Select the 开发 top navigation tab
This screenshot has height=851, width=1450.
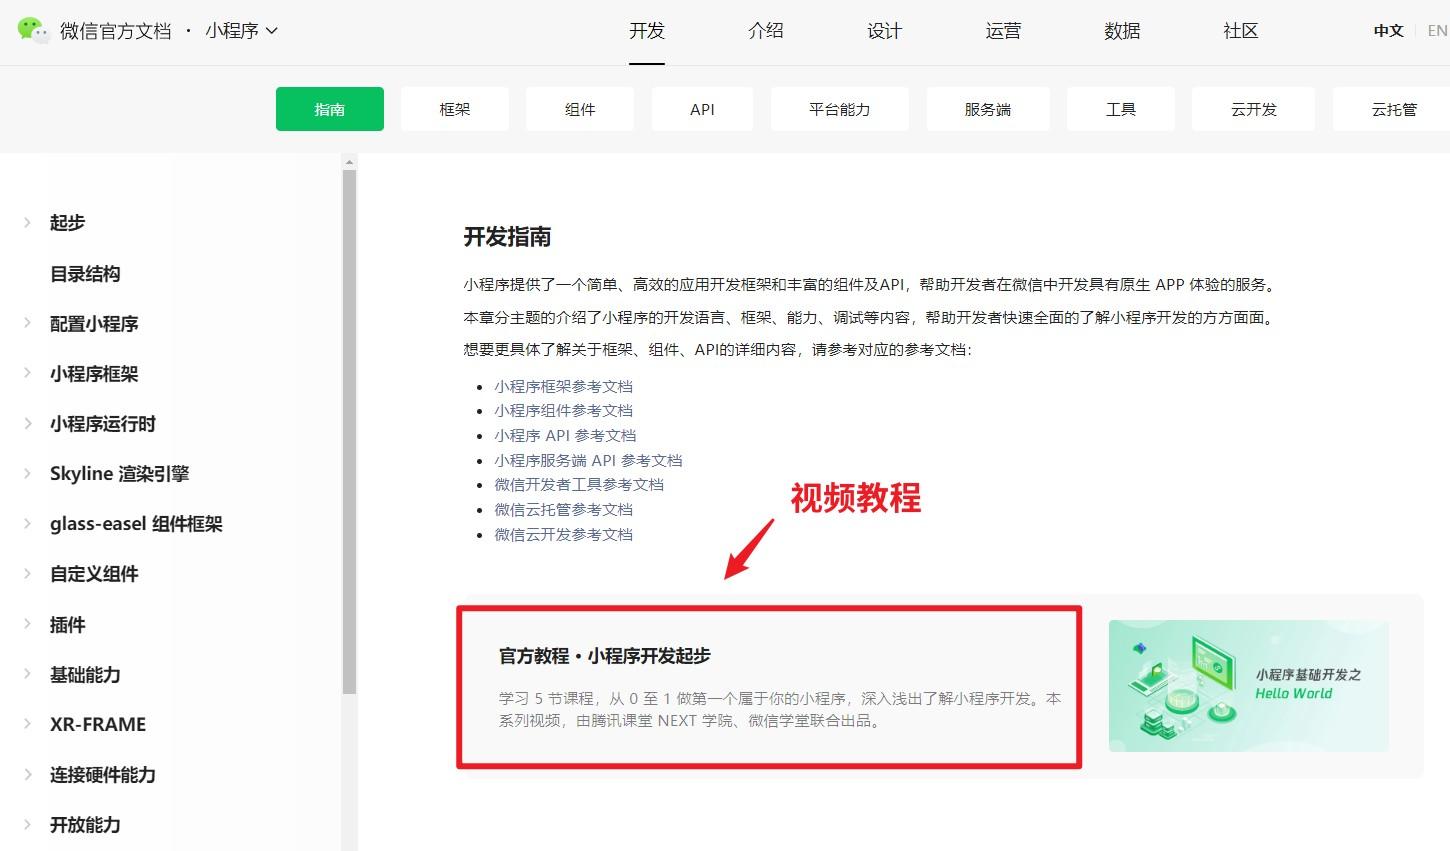coord(647,31)
